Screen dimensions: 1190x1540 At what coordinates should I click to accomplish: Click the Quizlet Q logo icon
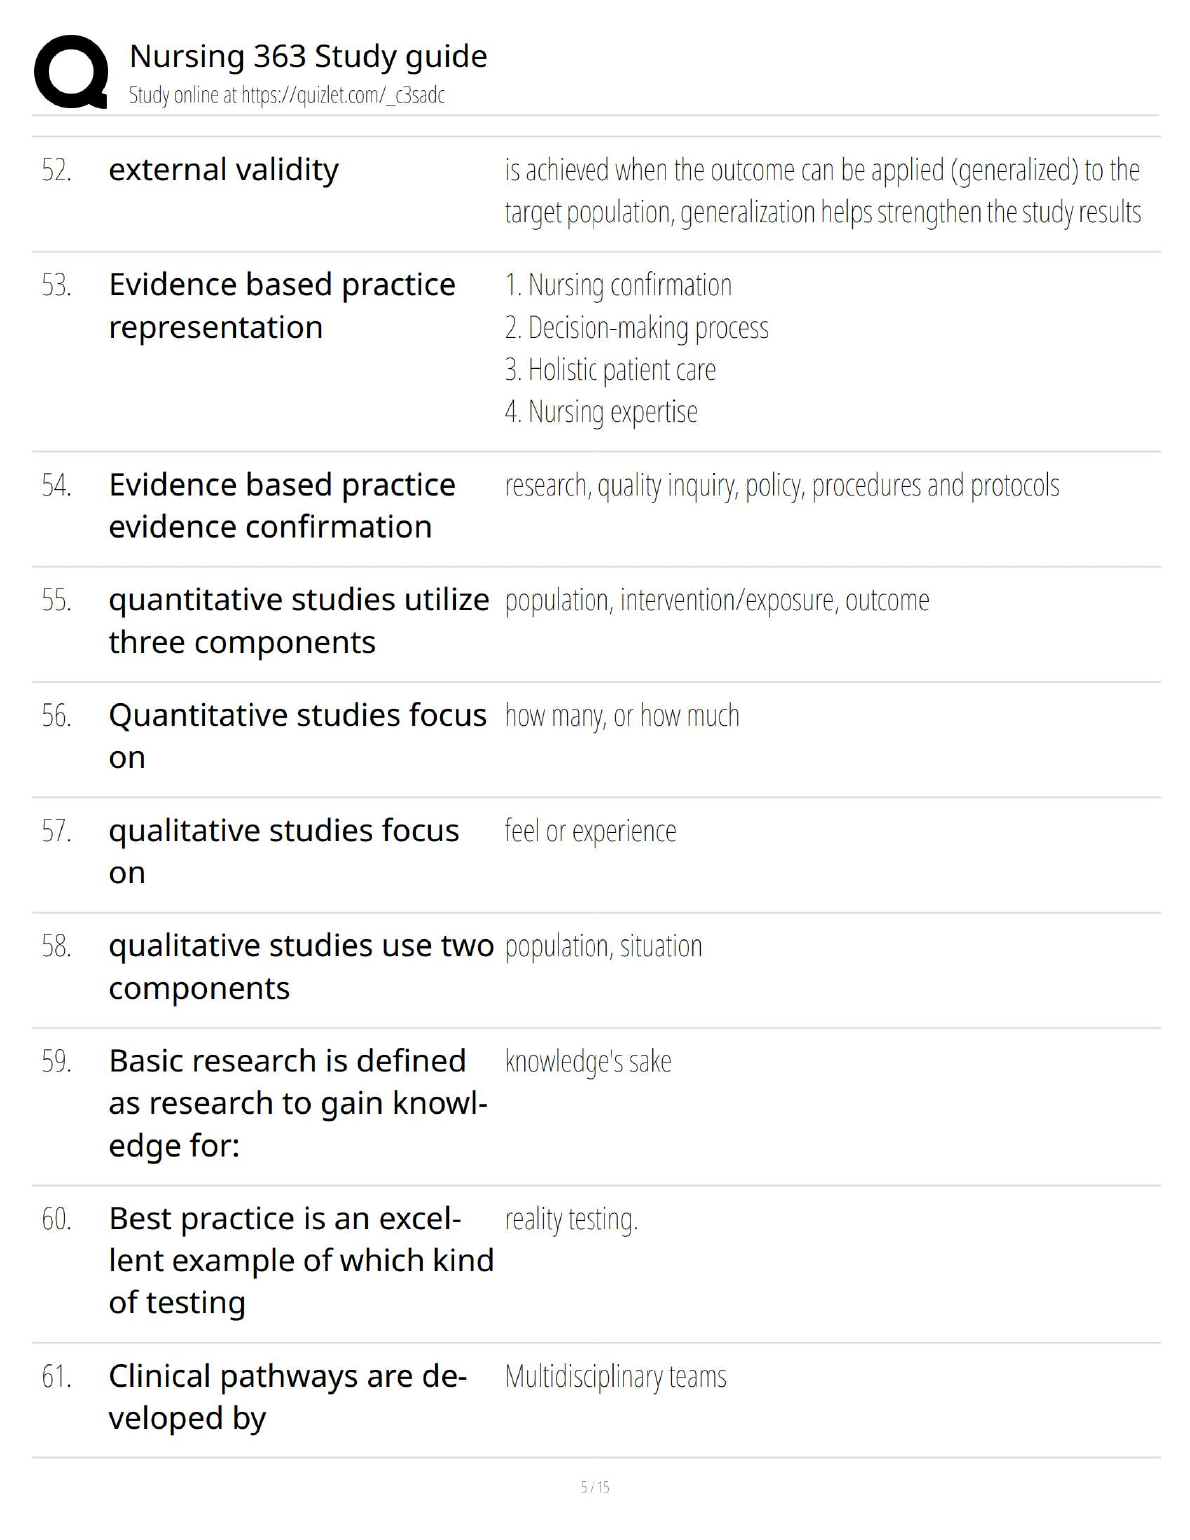coord(71,71)
